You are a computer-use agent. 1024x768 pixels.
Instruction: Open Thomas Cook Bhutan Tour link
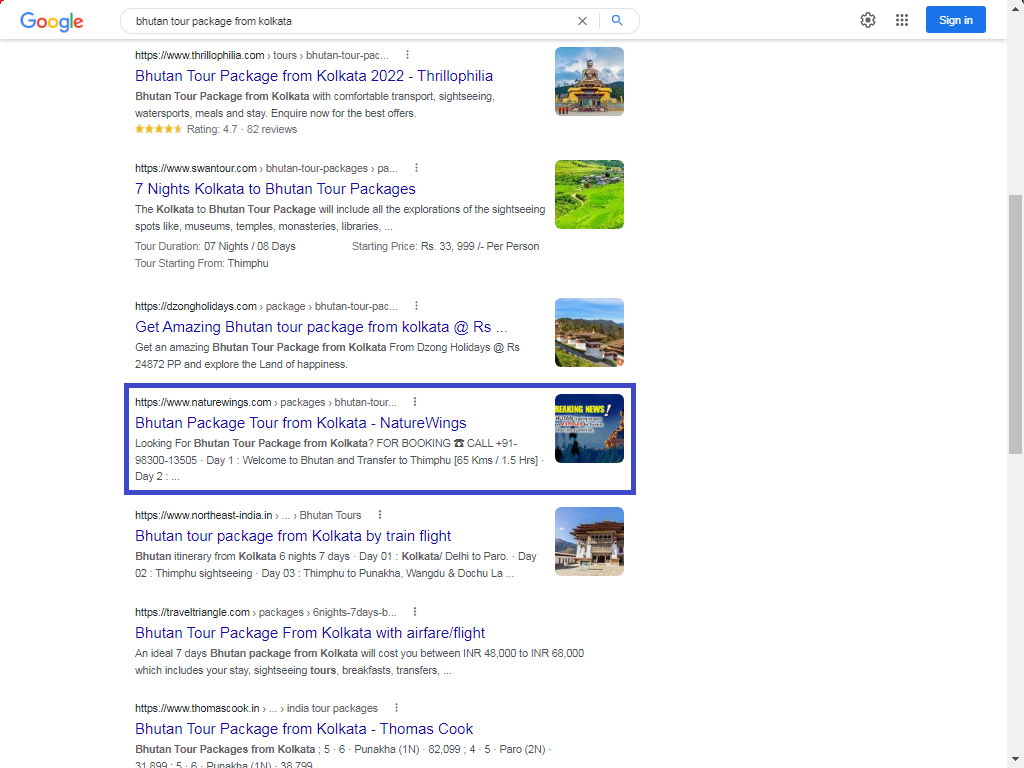click(x=304, y=729)
